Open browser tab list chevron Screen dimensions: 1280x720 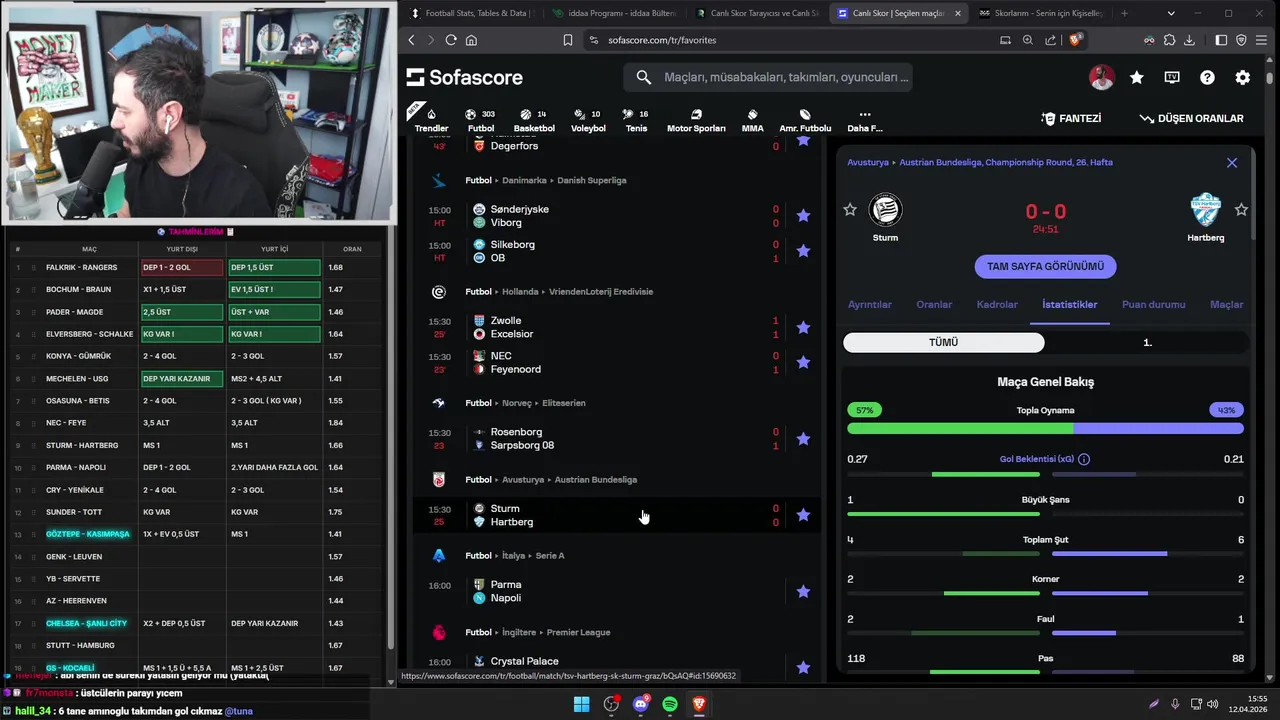[x=1172, y=13]
